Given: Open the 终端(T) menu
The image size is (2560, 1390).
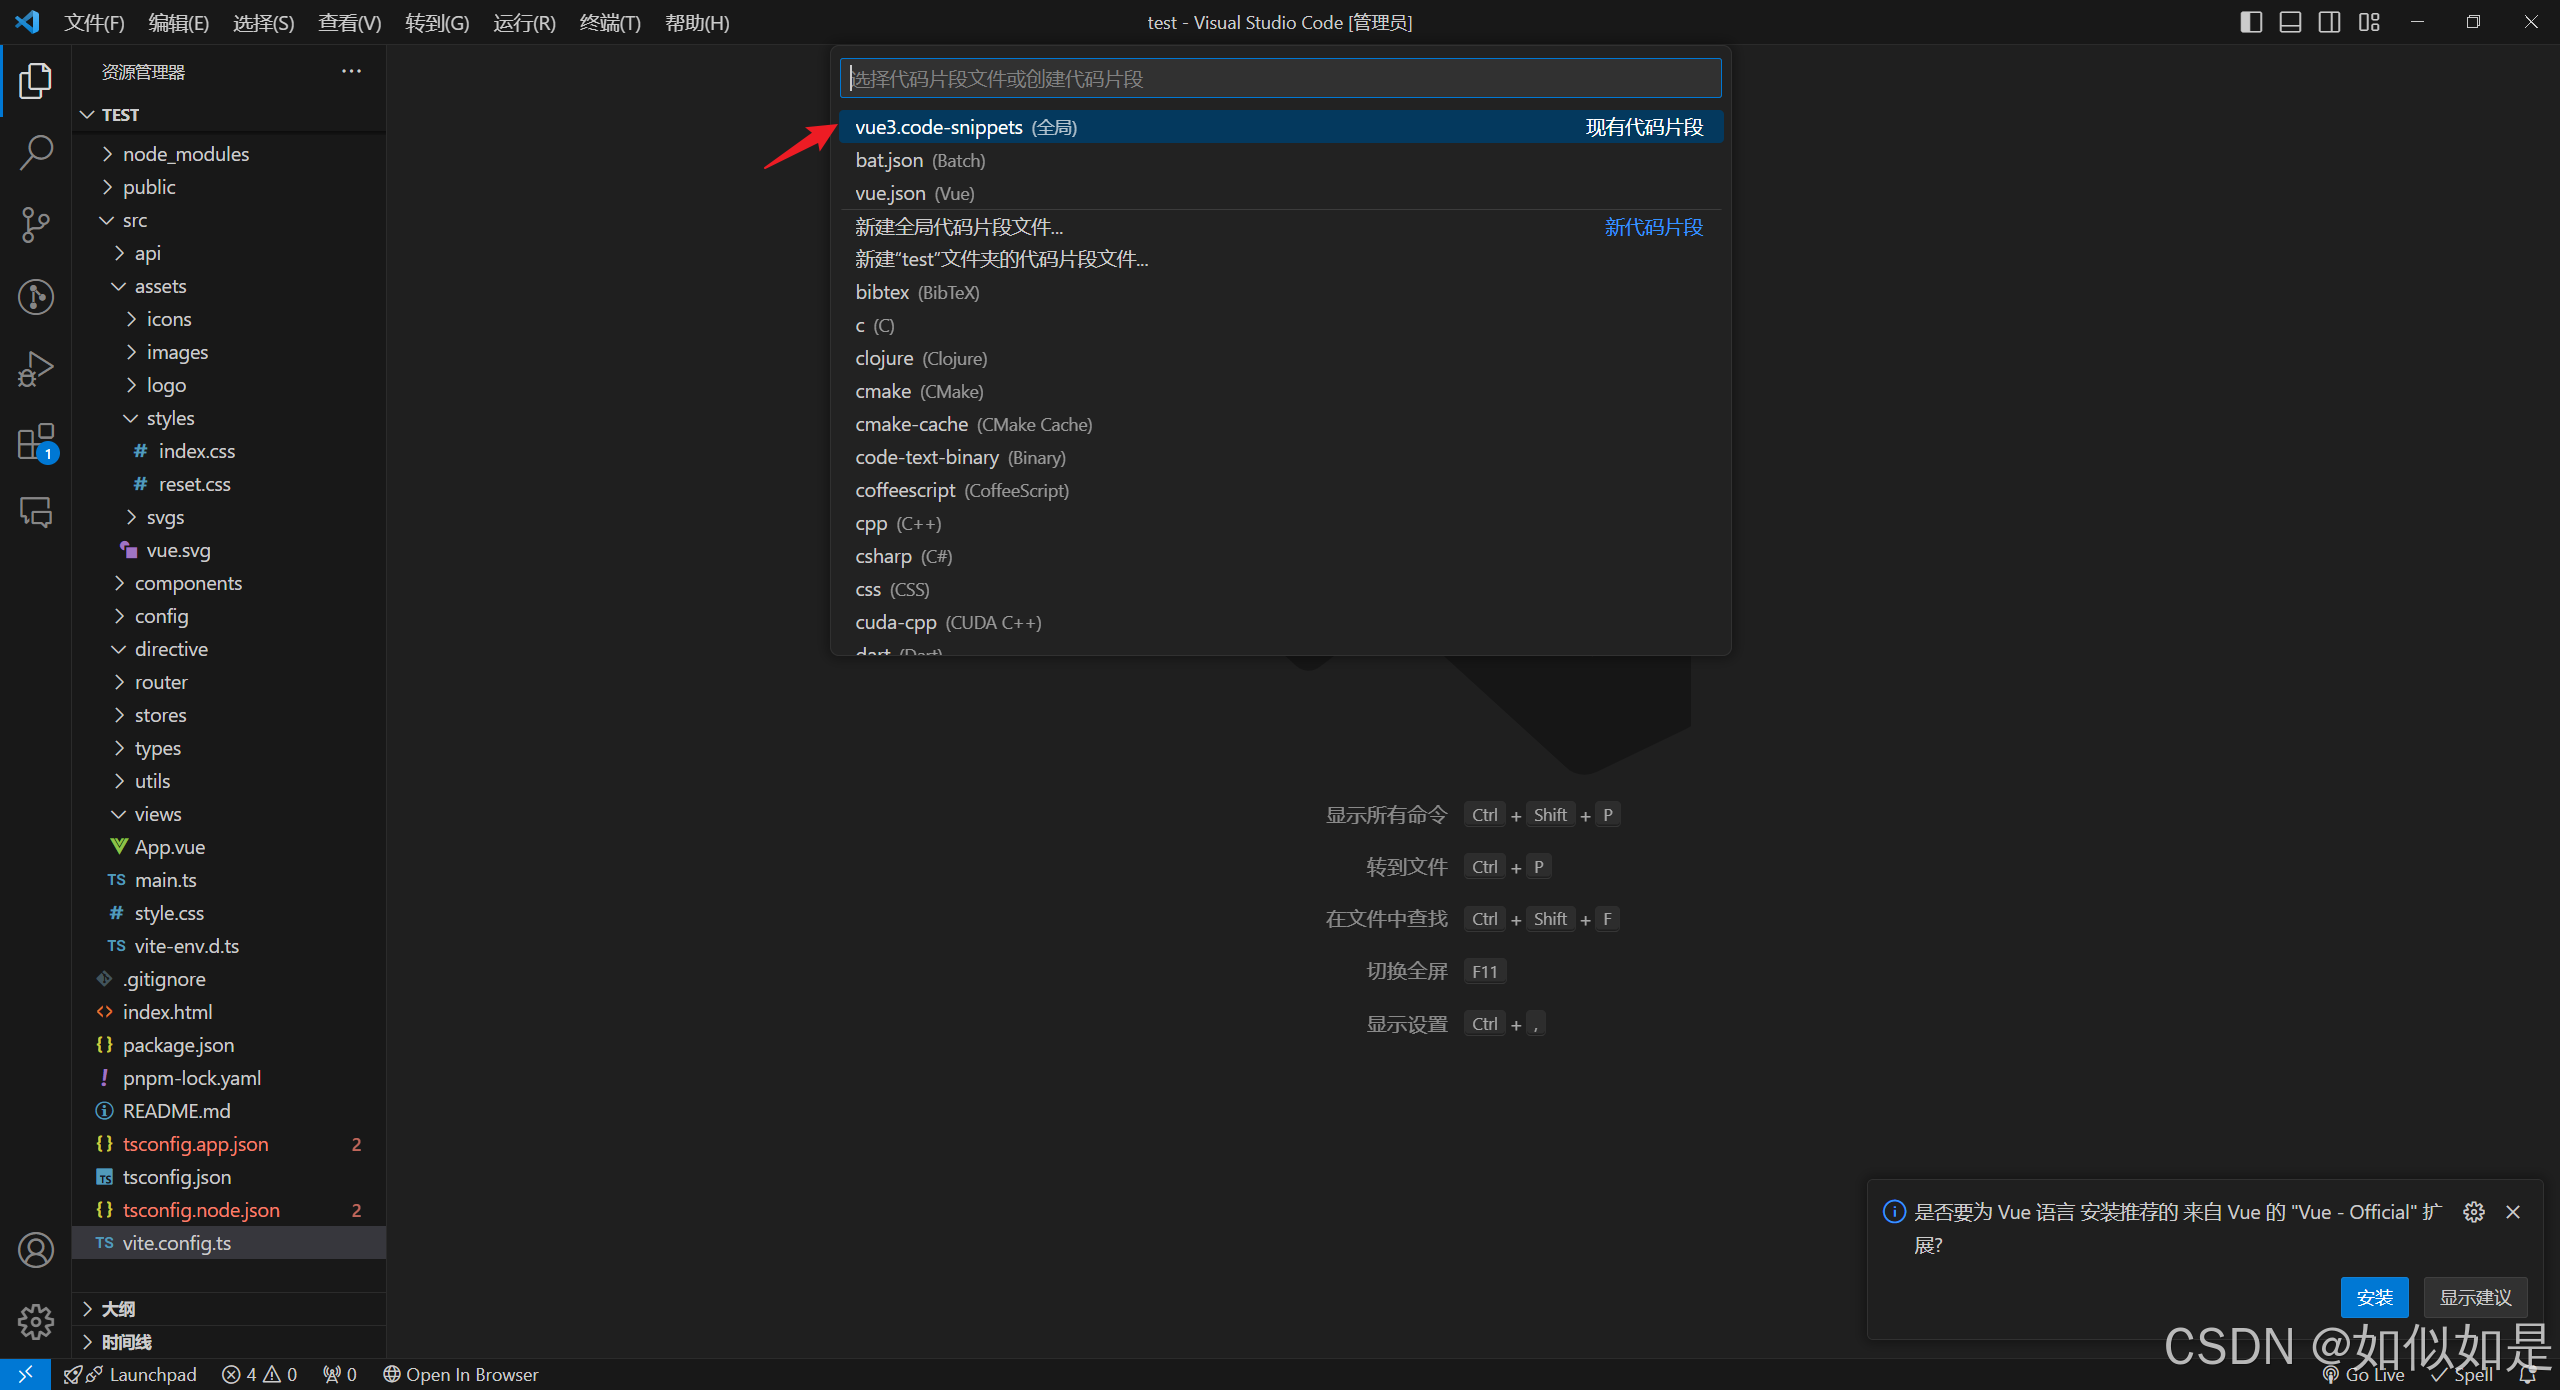Looking at the screenshot, I should (610, 22).
